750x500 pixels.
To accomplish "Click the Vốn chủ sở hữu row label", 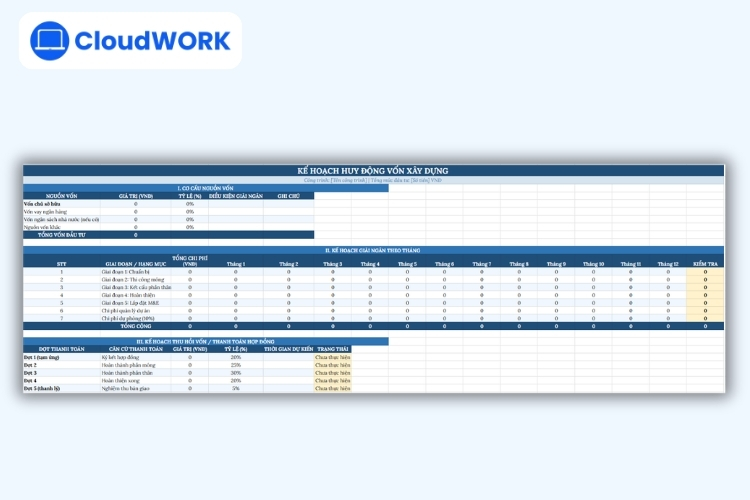I will [x=43, y=204].
